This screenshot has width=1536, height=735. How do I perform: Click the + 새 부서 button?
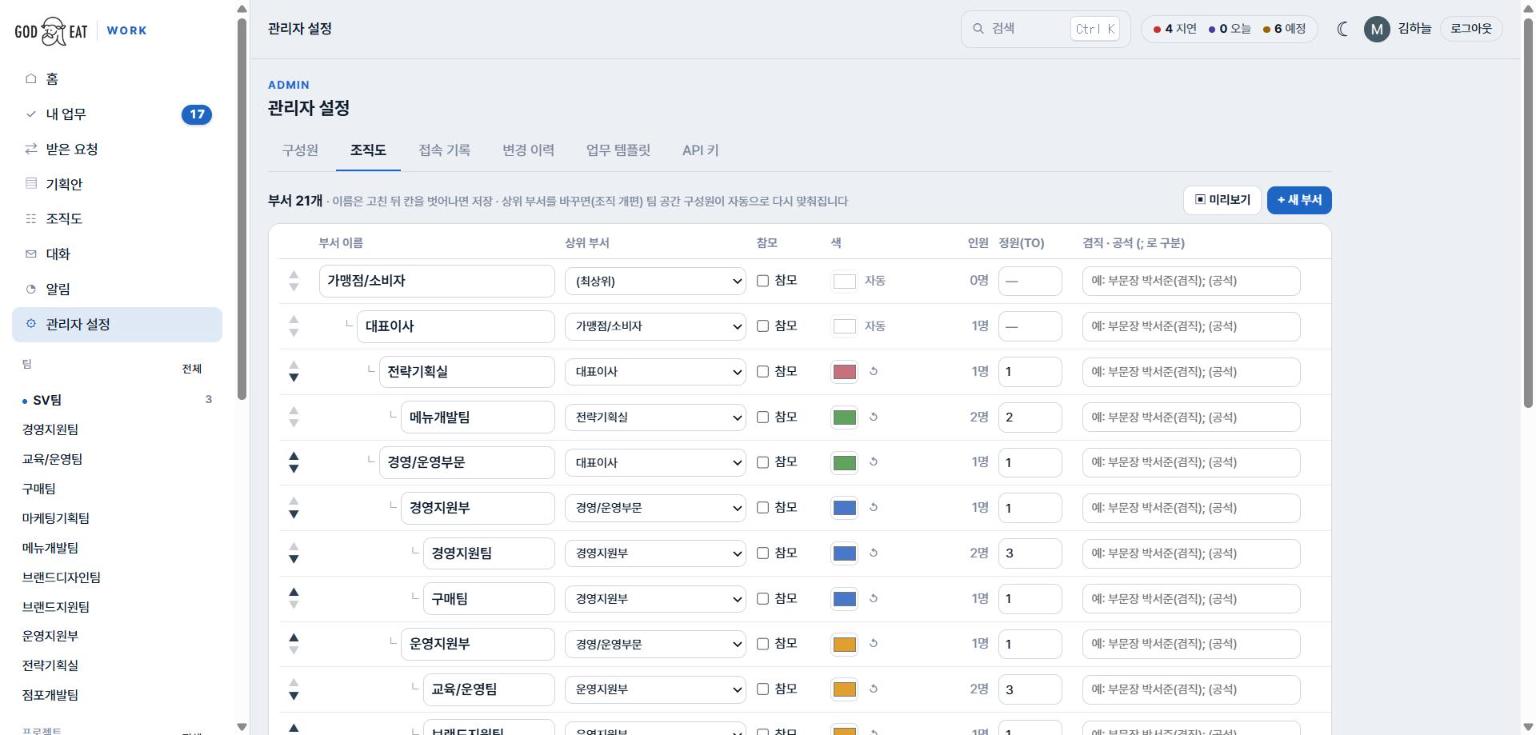point(1299,200)
